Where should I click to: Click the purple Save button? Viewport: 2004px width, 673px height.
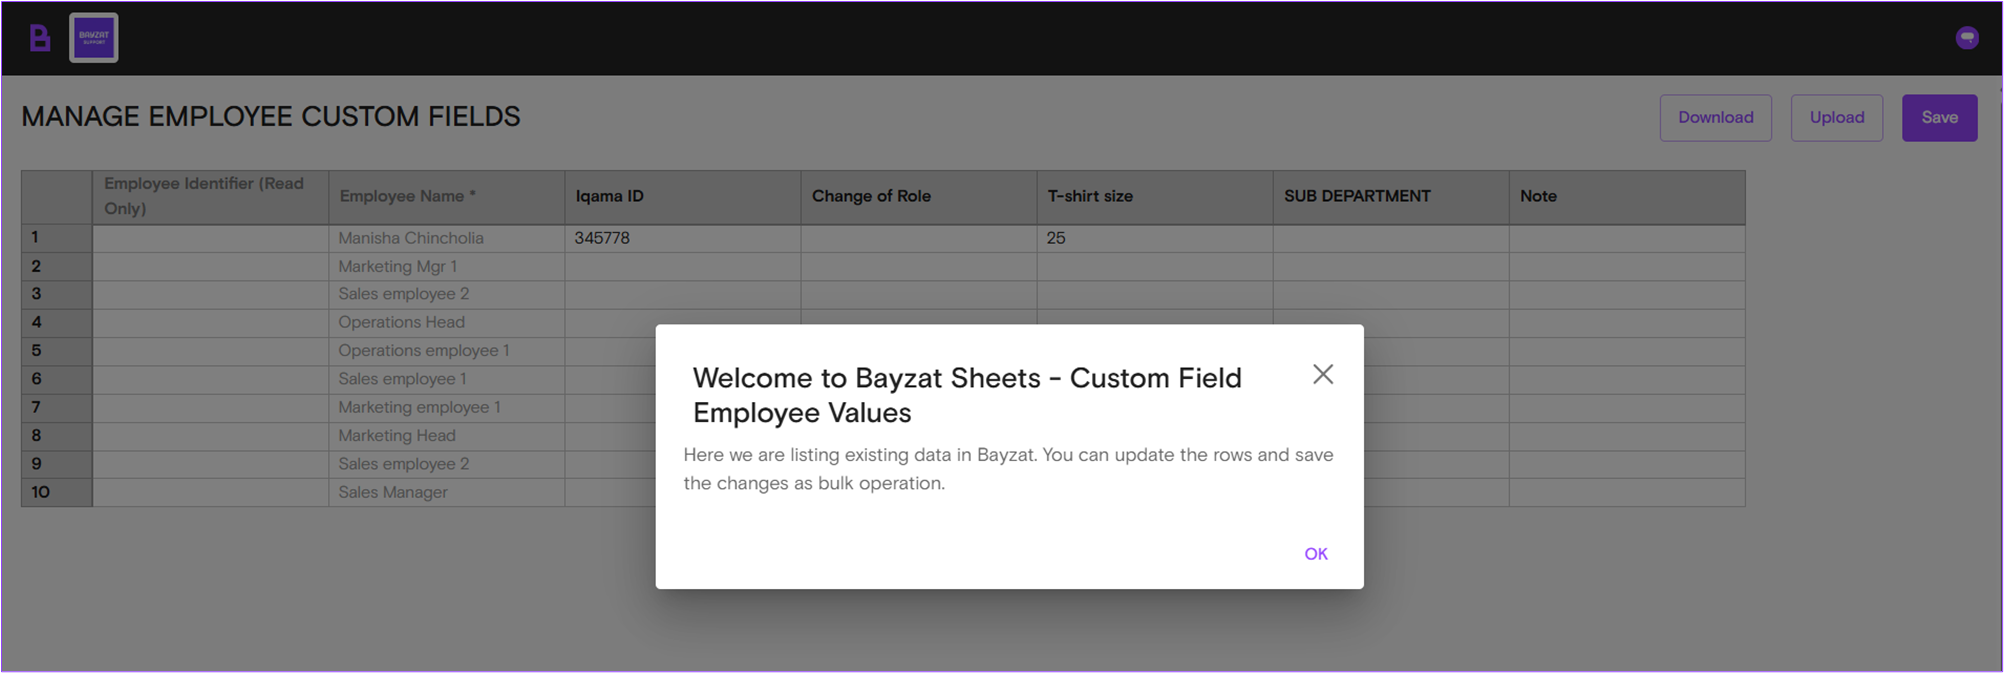[1939, 118]
